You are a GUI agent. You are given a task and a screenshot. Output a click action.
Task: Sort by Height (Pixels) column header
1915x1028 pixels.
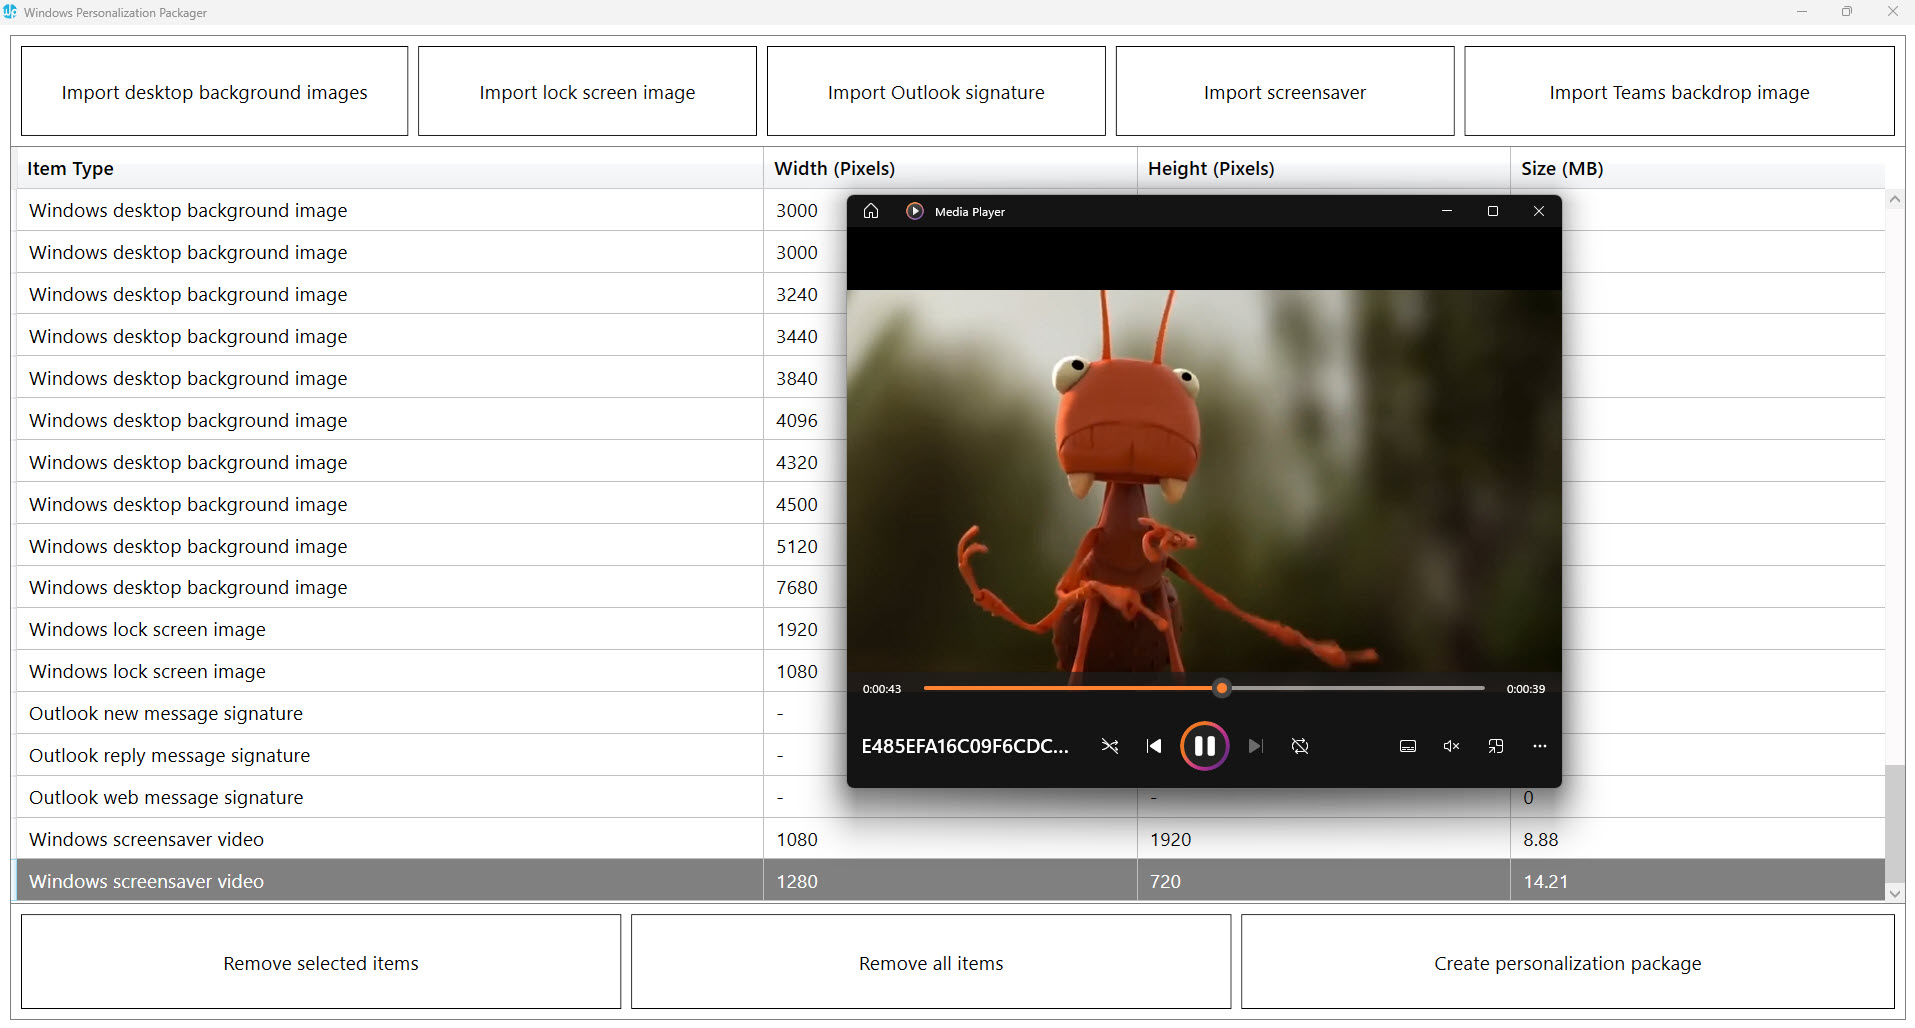coord(1323,168)
